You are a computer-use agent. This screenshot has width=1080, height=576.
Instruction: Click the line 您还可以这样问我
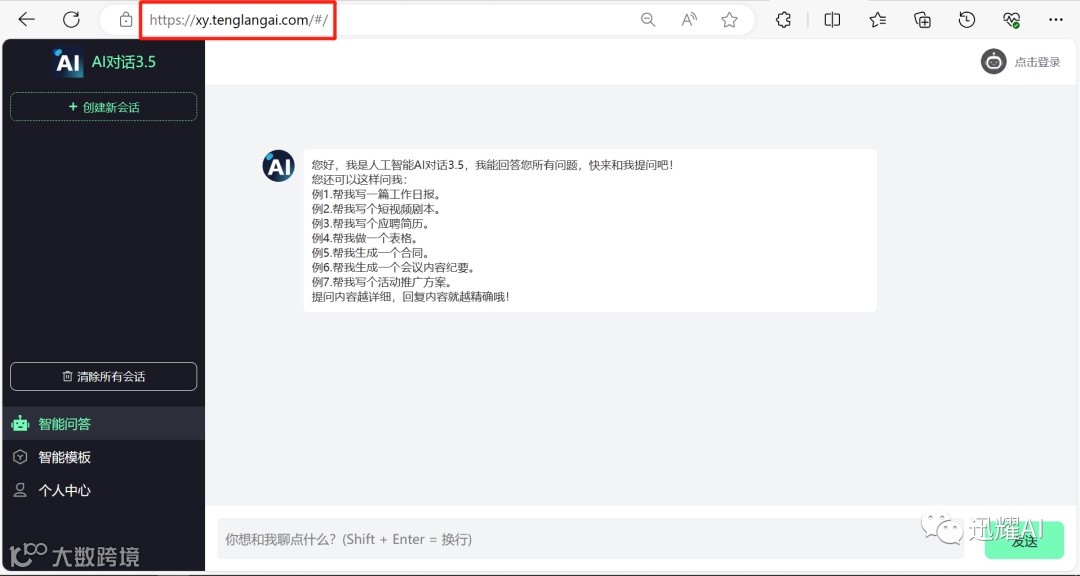click(x=360, y=180)
